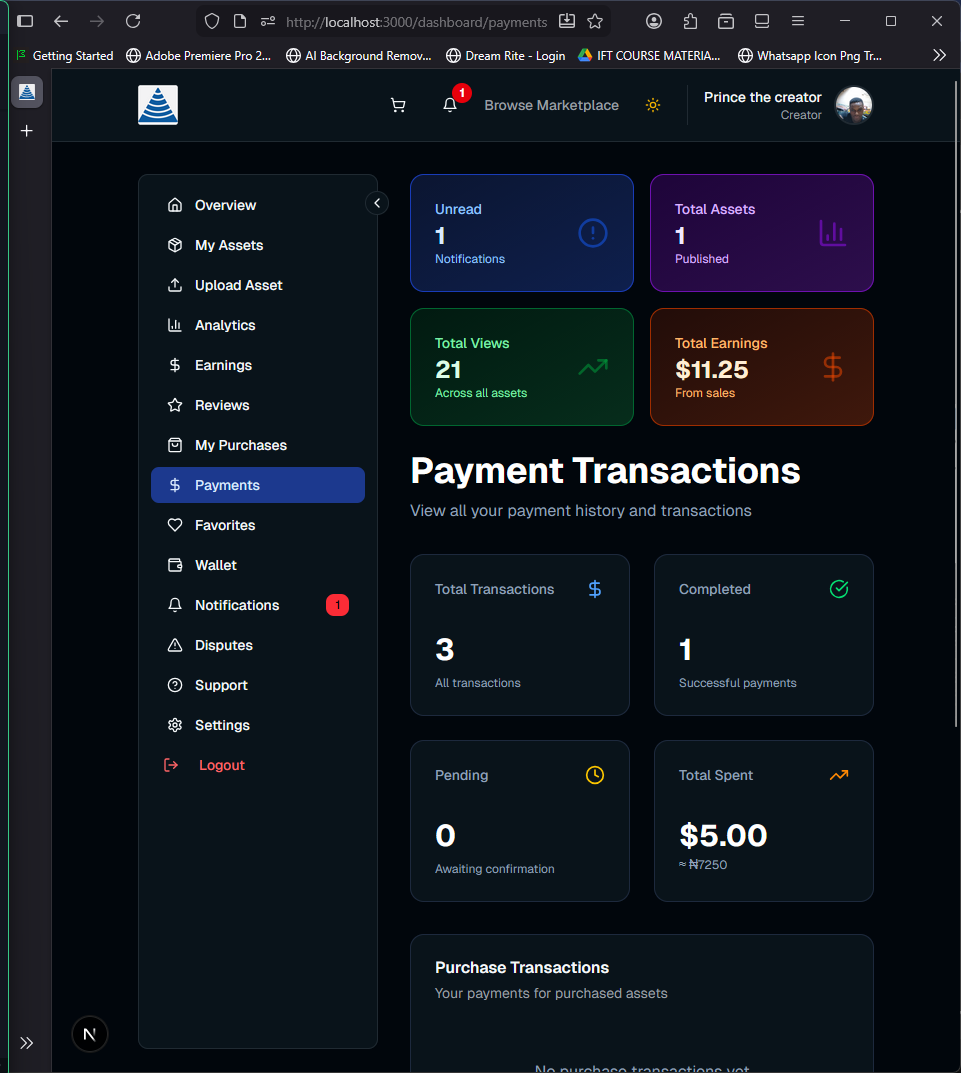This screenshot has width=961, height=1073.
Task: Click the Next.js dev tools badge
Action: [90, 1034]
